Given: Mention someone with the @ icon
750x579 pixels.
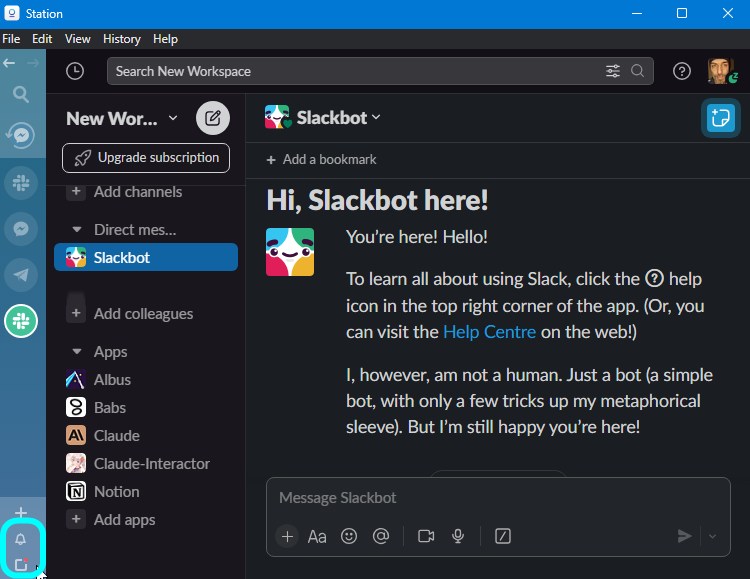Looking at the screenshot, I should 381,536.
